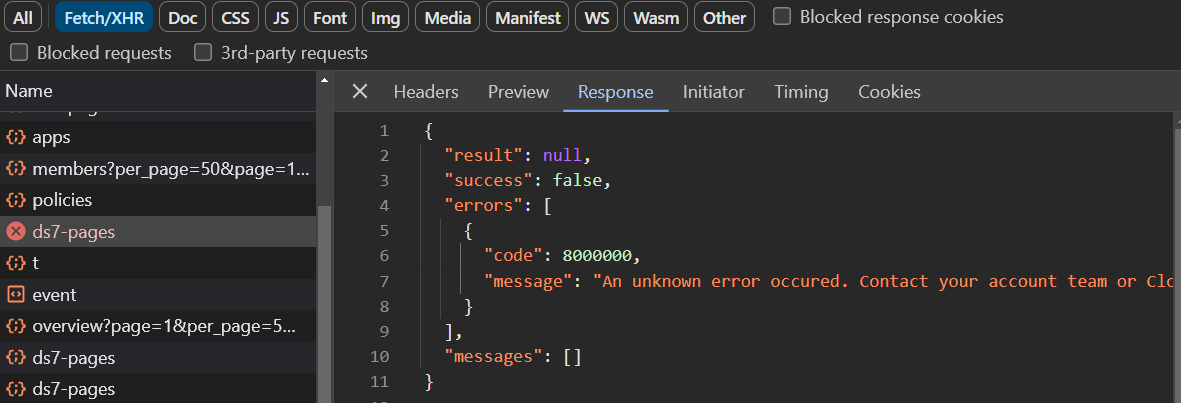This screenshot has height=403, width=1181.
Task: Click the policies request JSON icon
Action: point(16,200)
